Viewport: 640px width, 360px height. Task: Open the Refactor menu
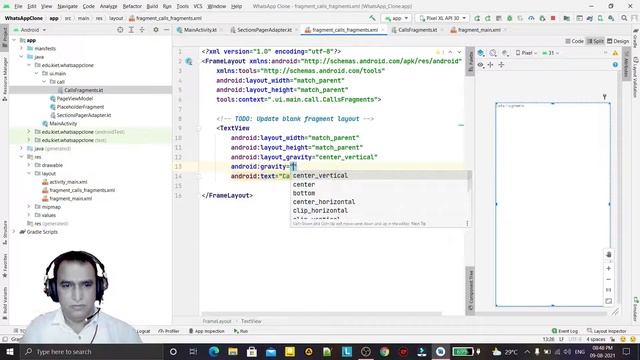point(132,6)
